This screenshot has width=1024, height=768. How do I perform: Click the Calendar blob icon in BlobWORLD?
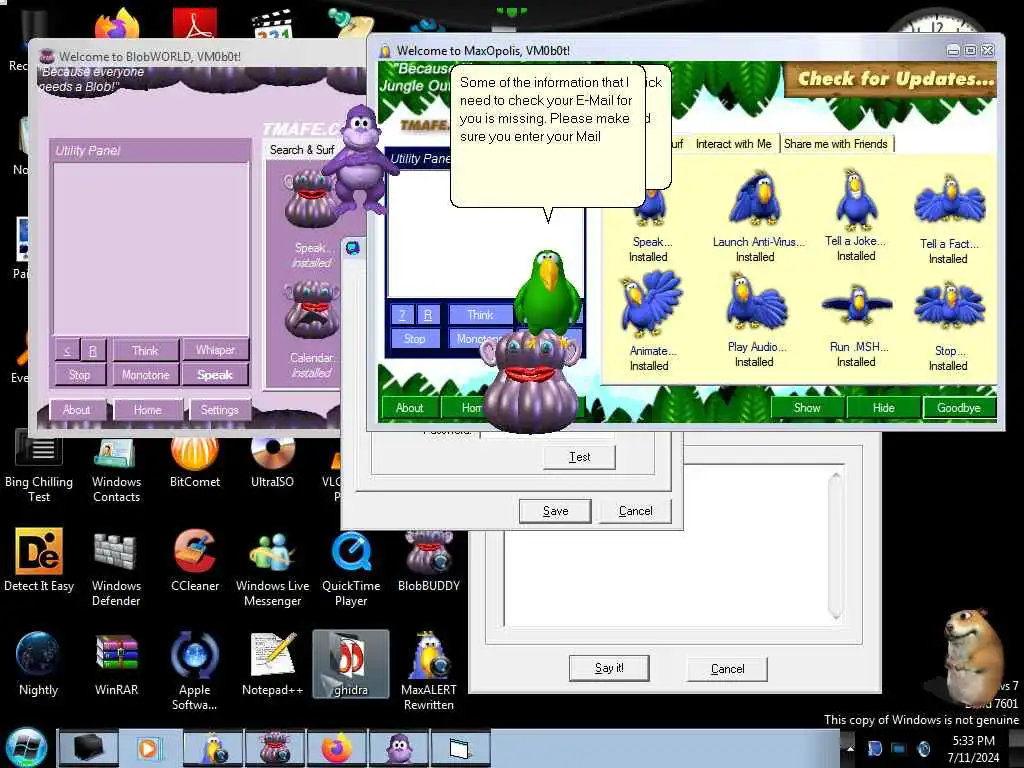[x=312, y=310]
